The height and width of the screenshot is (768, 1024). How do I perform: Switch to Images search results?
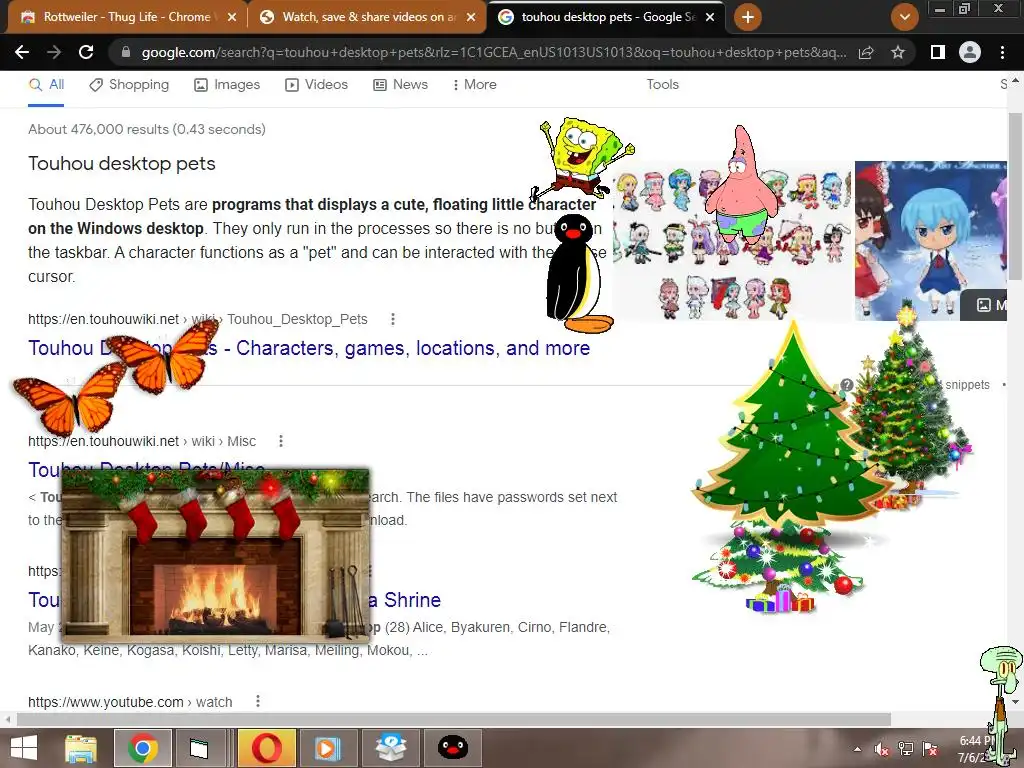coord(227,84)
